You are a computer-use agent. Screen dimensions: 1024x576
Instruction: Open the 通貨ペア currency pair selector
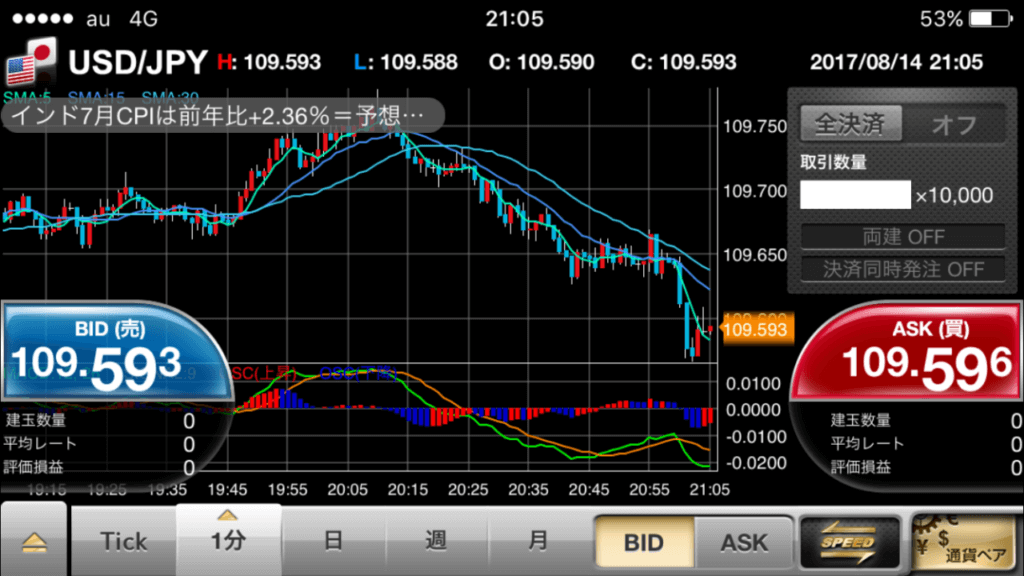pyautogui.click(x=964, y=542)
